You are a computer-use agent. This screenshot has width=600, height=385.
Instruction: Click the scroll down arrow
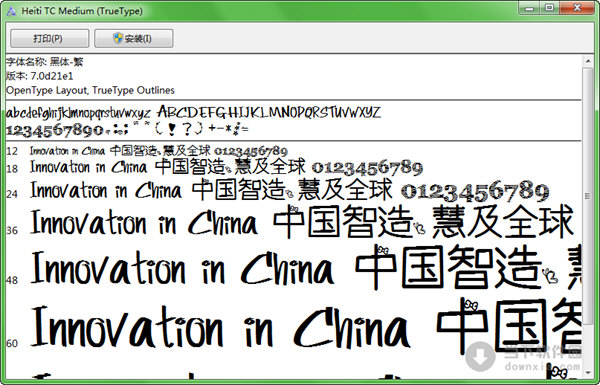pyautogui.click(x=587, y=372)
